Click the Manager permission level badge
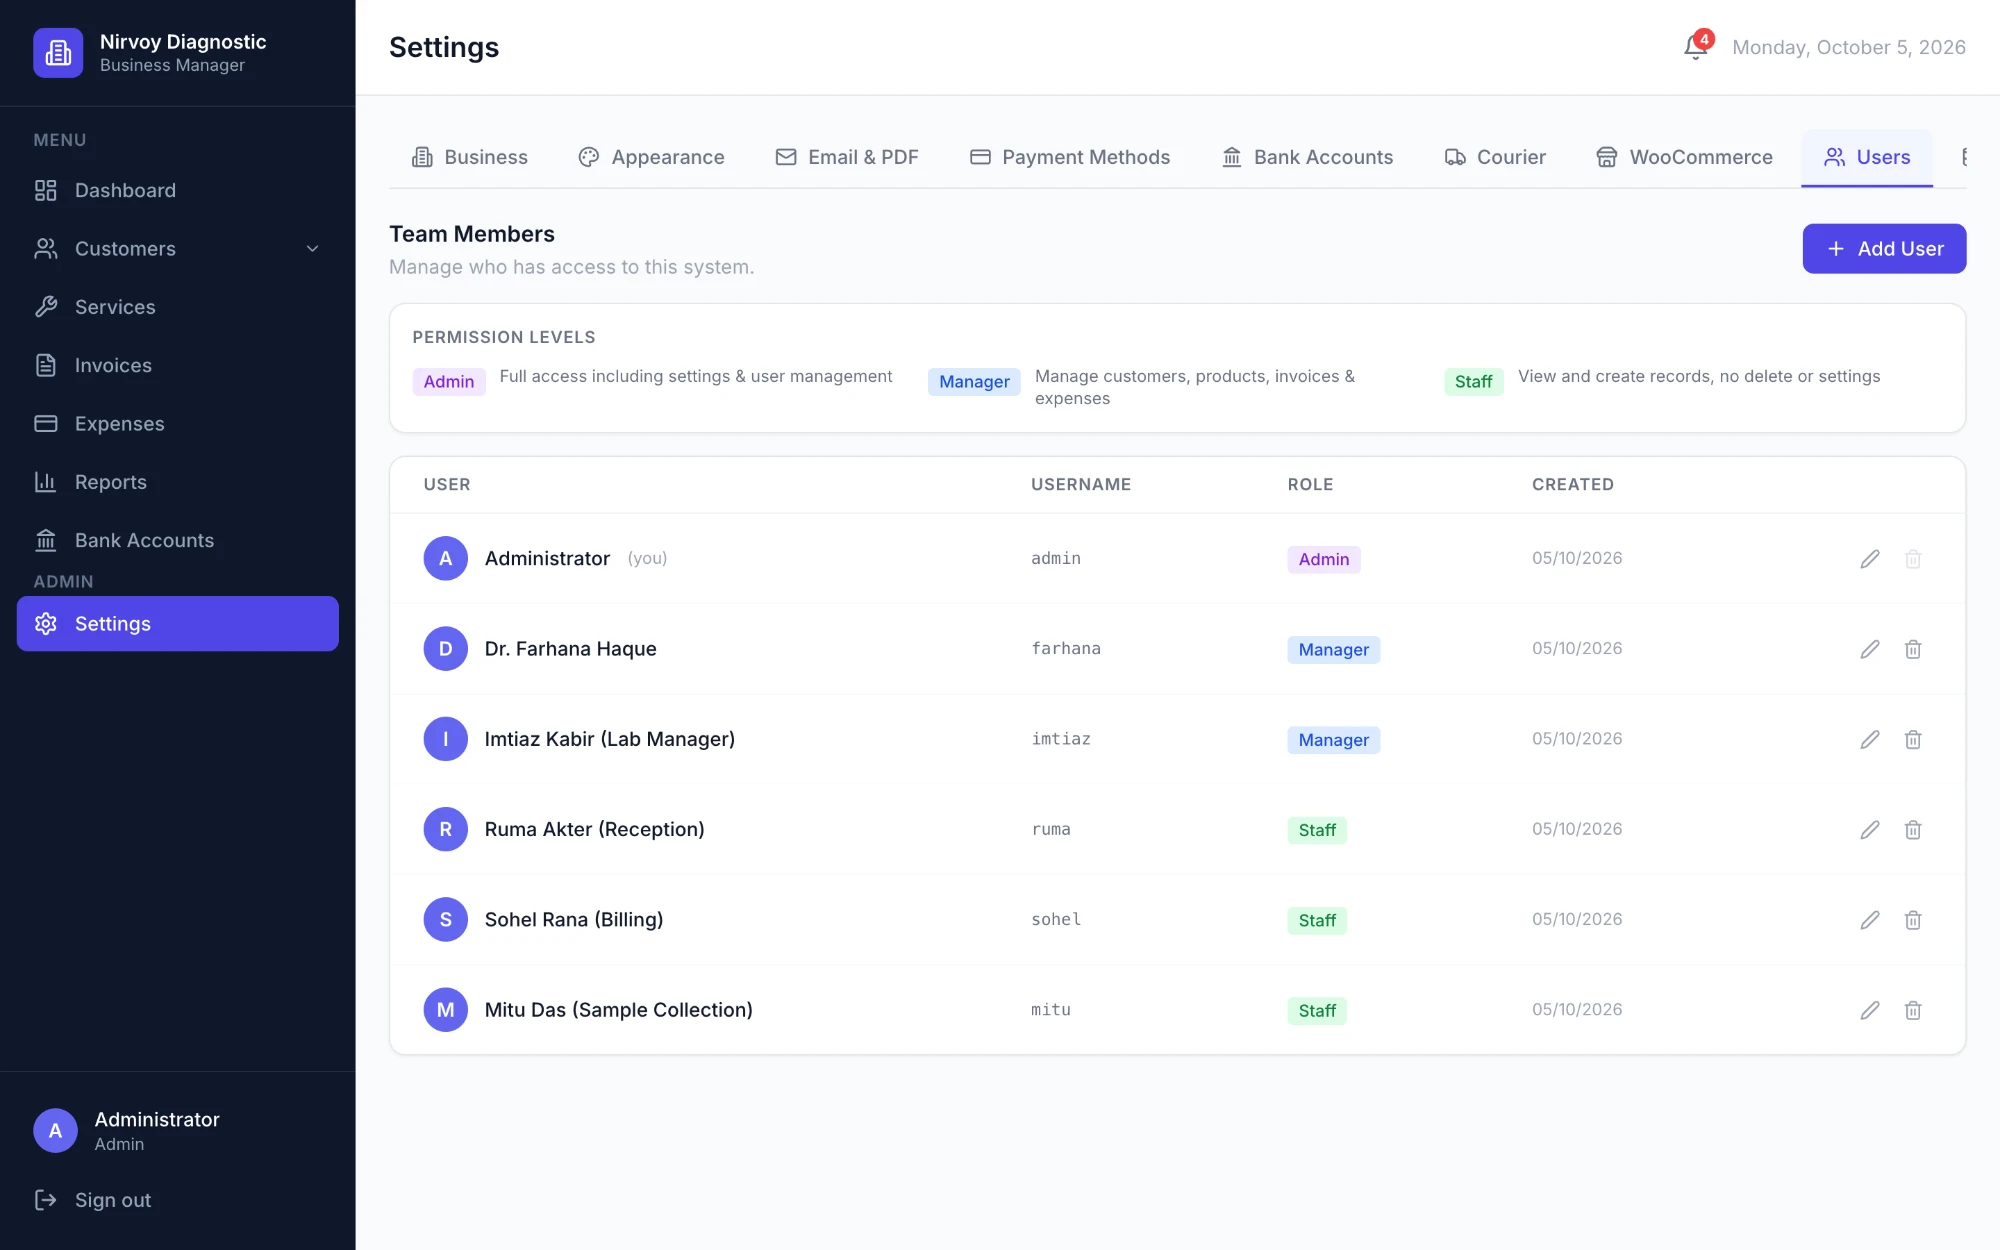This screenshot has height=1250, width=2000. [x=974, y=382]
